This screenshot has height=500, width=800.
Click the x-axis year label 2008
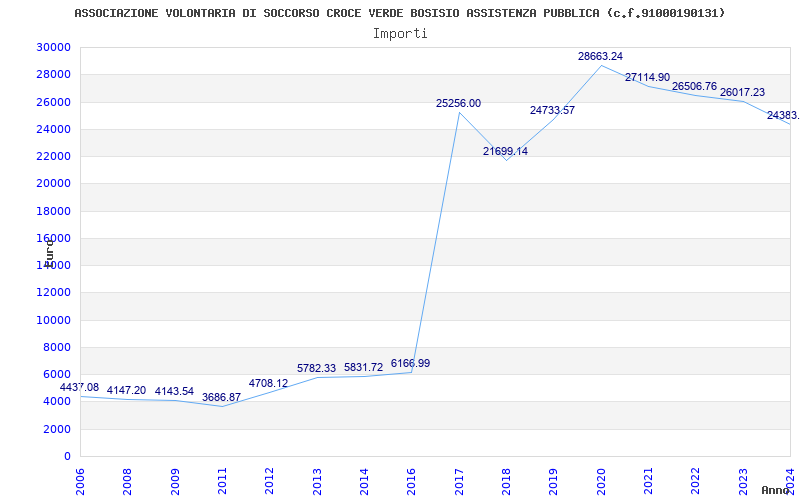127,481
